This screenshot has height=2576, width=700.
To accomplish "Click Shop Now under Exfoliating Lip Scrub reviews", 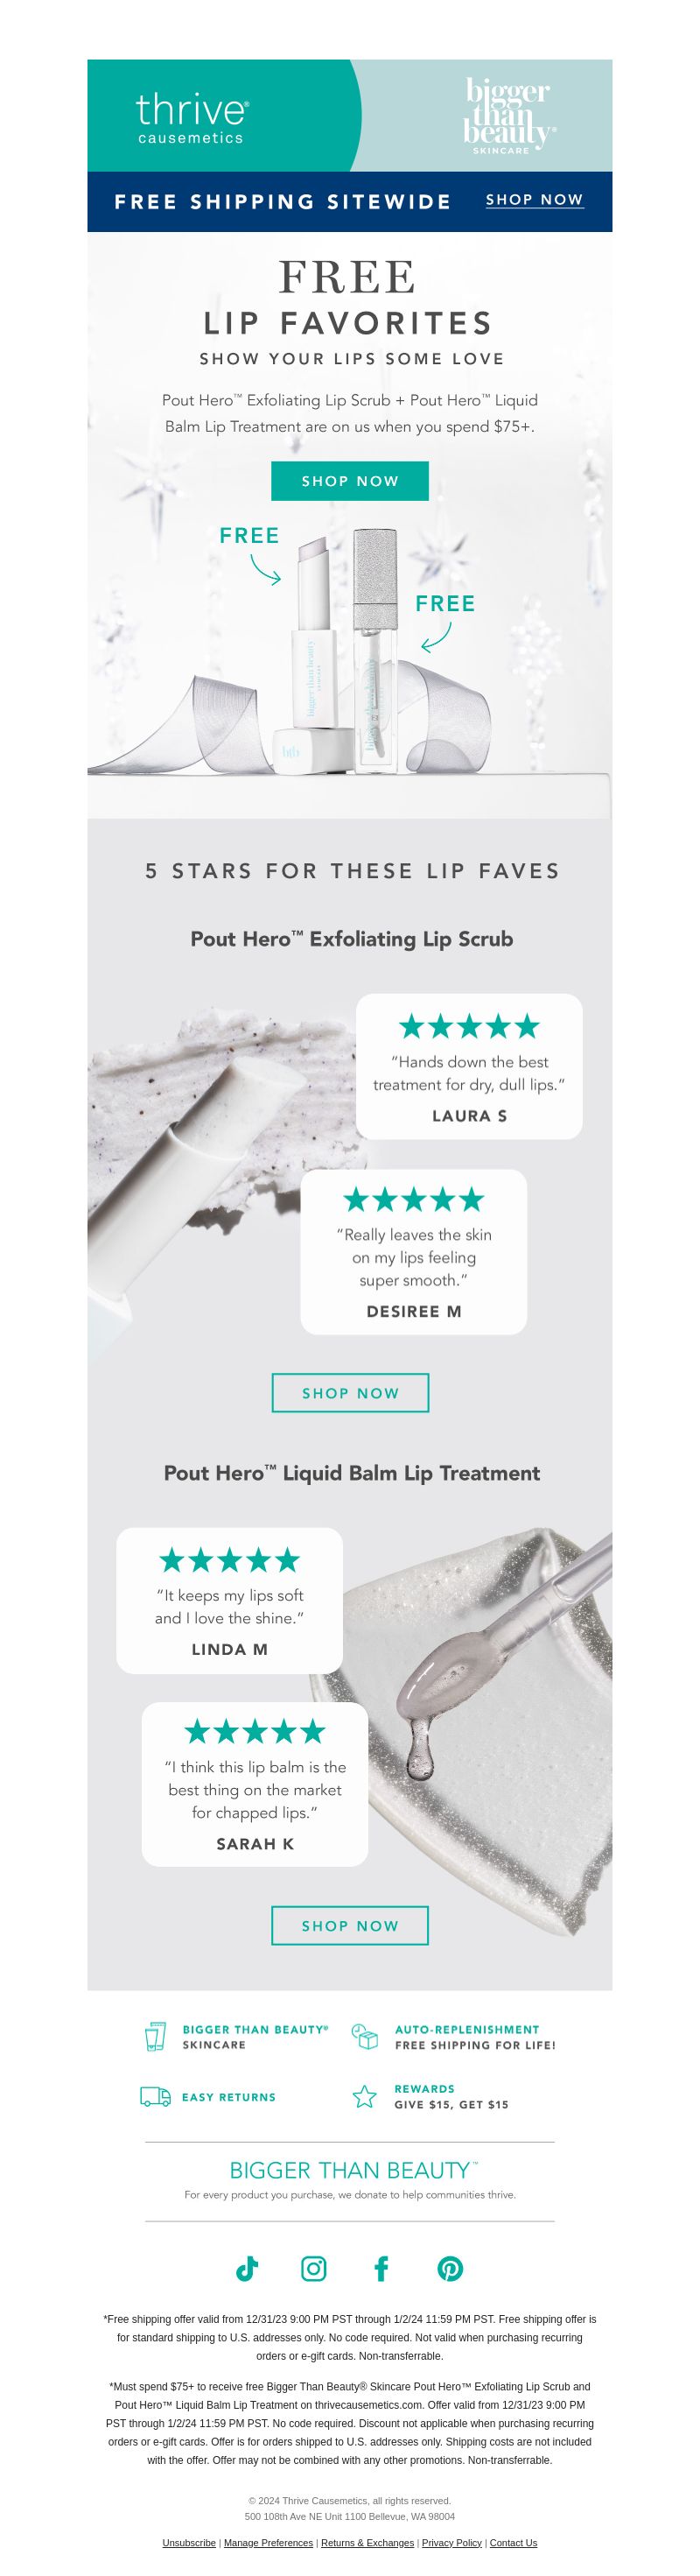I will [x=350, y=1393].
